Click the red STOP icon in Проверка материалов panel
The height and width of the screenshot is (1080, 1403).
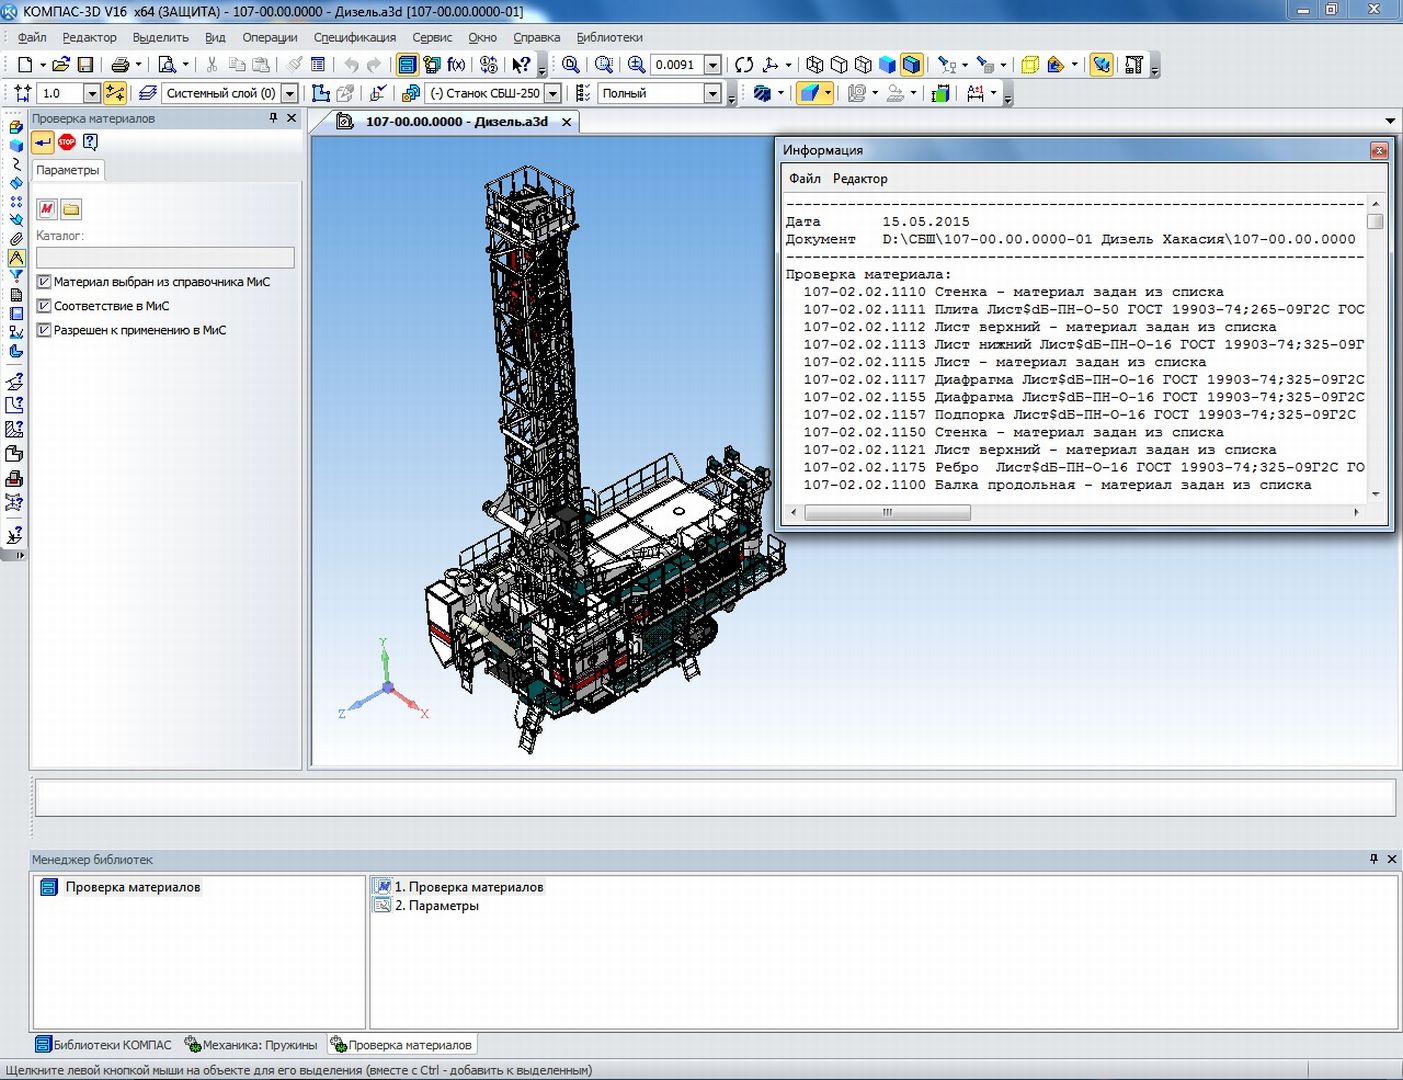click(x=67, y=142)
